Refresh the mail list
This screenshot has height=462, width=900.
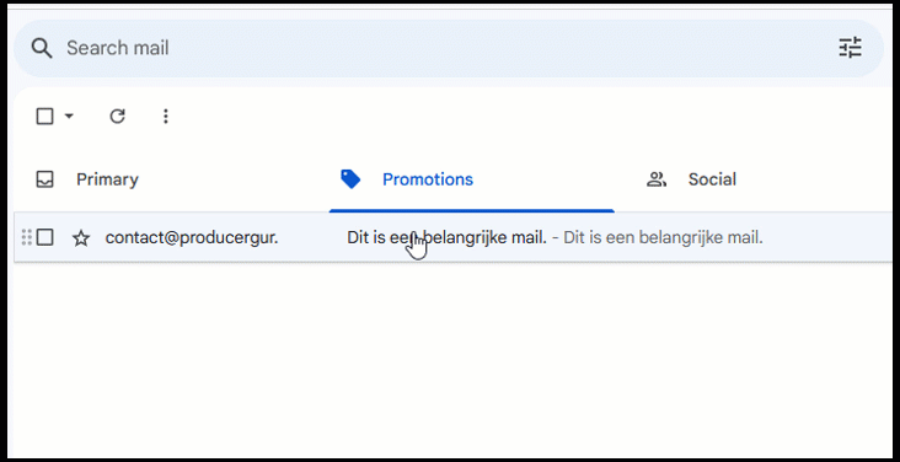(117, 116)
